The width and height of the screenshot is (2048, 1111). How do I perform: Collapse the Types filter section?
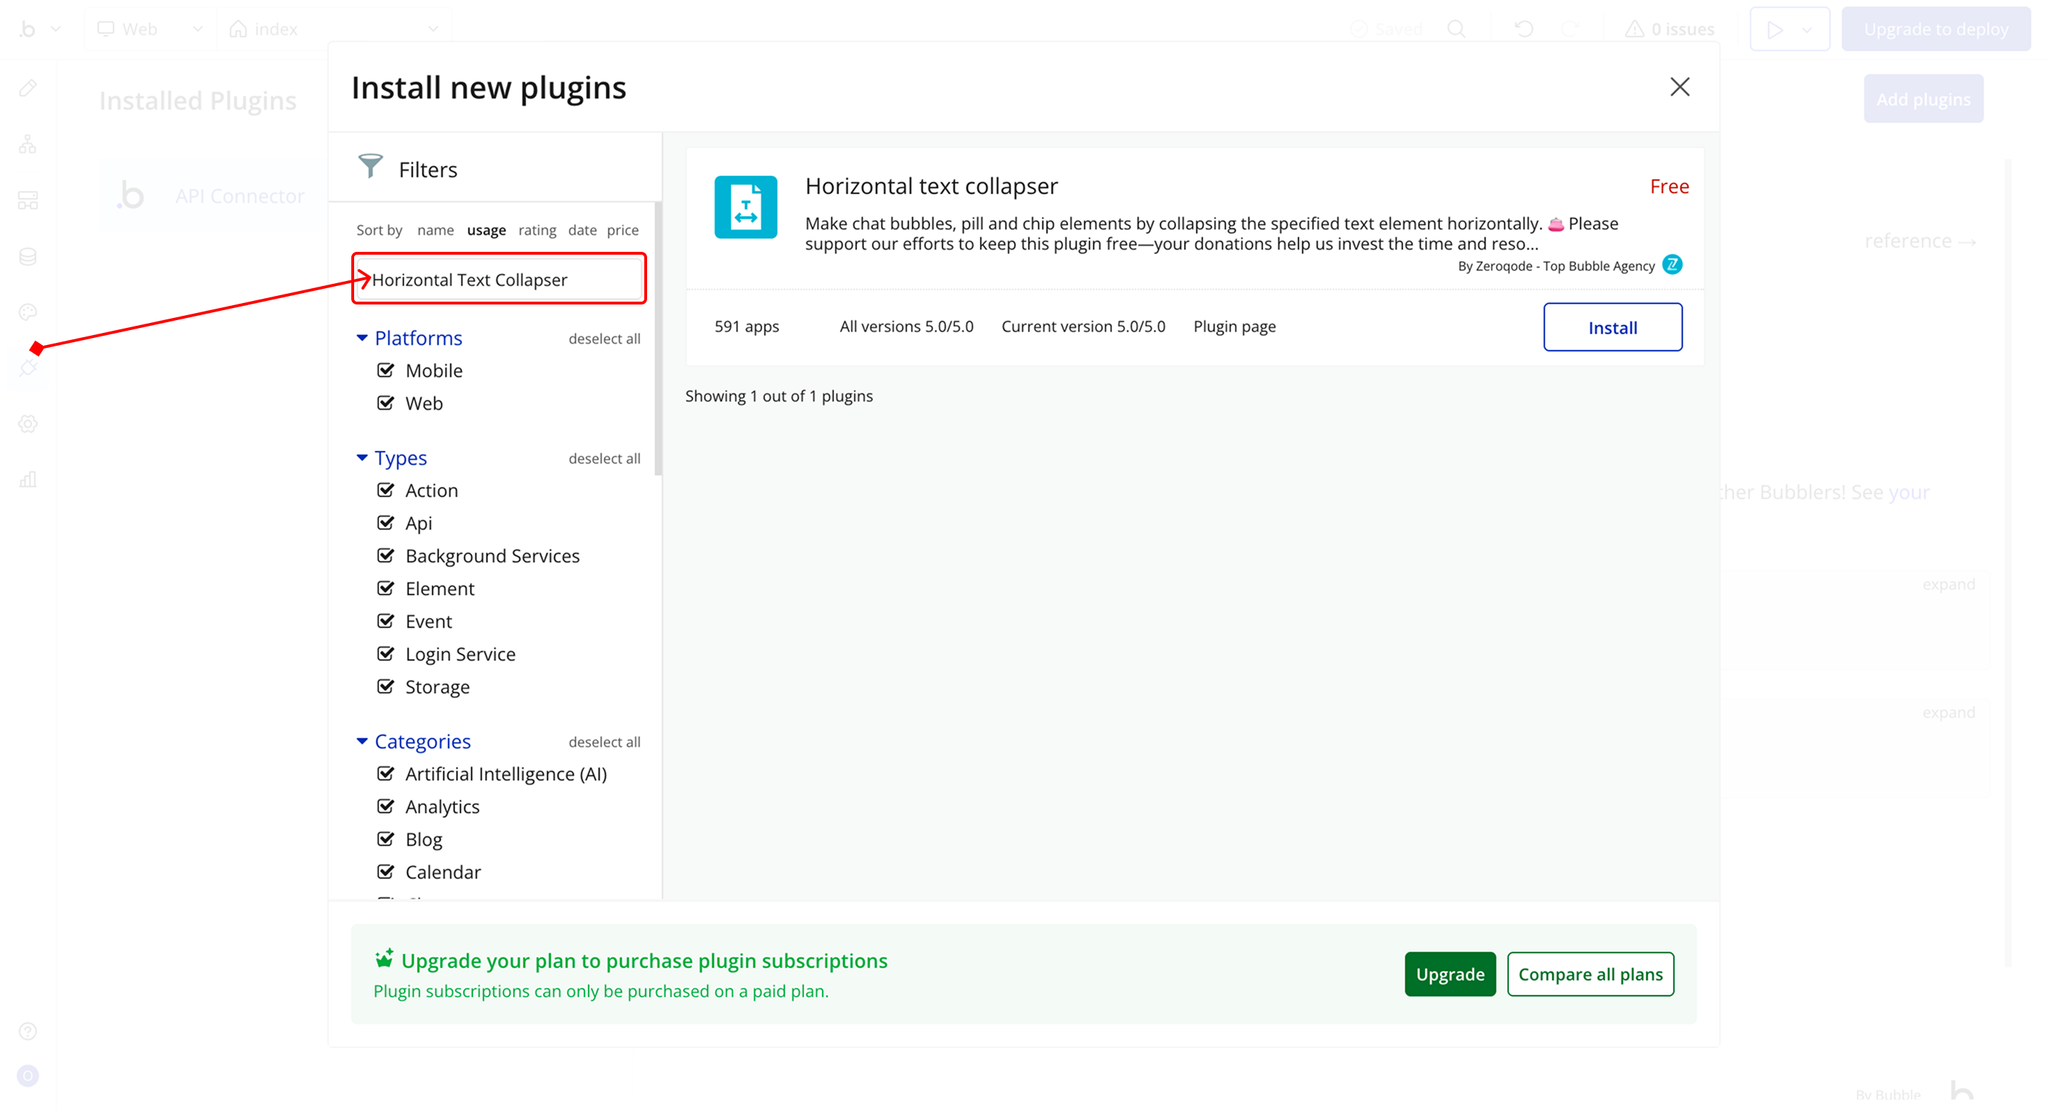pyautogui.click(x=362, y=458)
